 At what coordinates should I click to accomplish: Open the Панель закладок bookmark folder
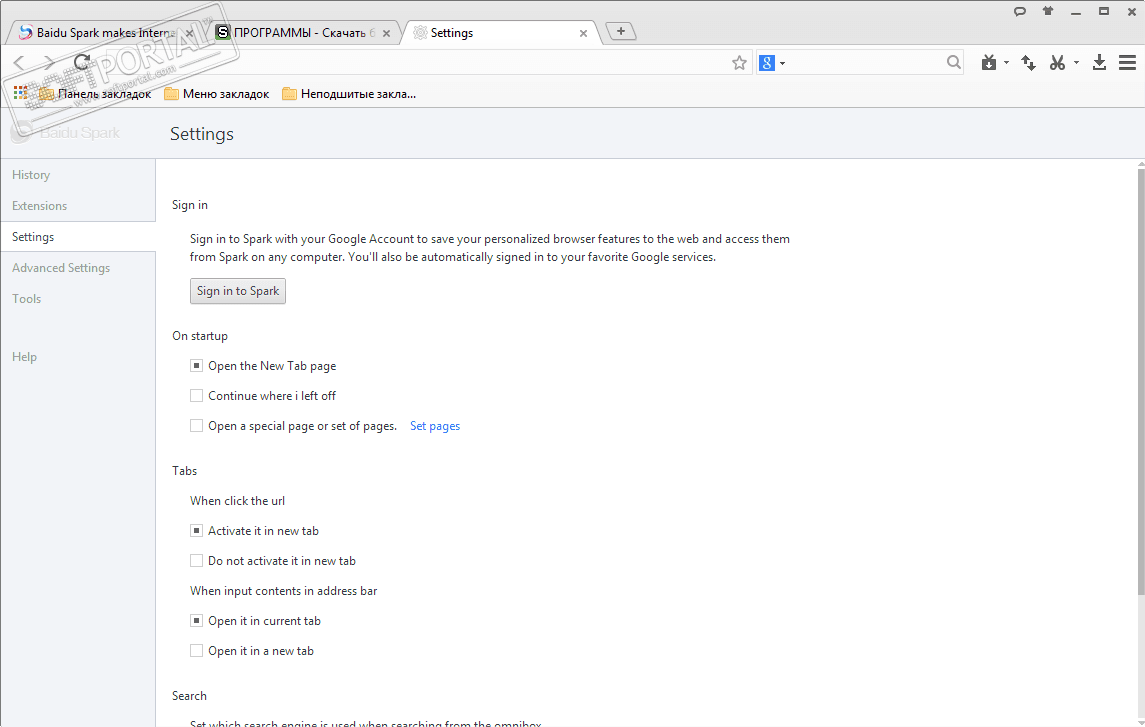[95, 93]
